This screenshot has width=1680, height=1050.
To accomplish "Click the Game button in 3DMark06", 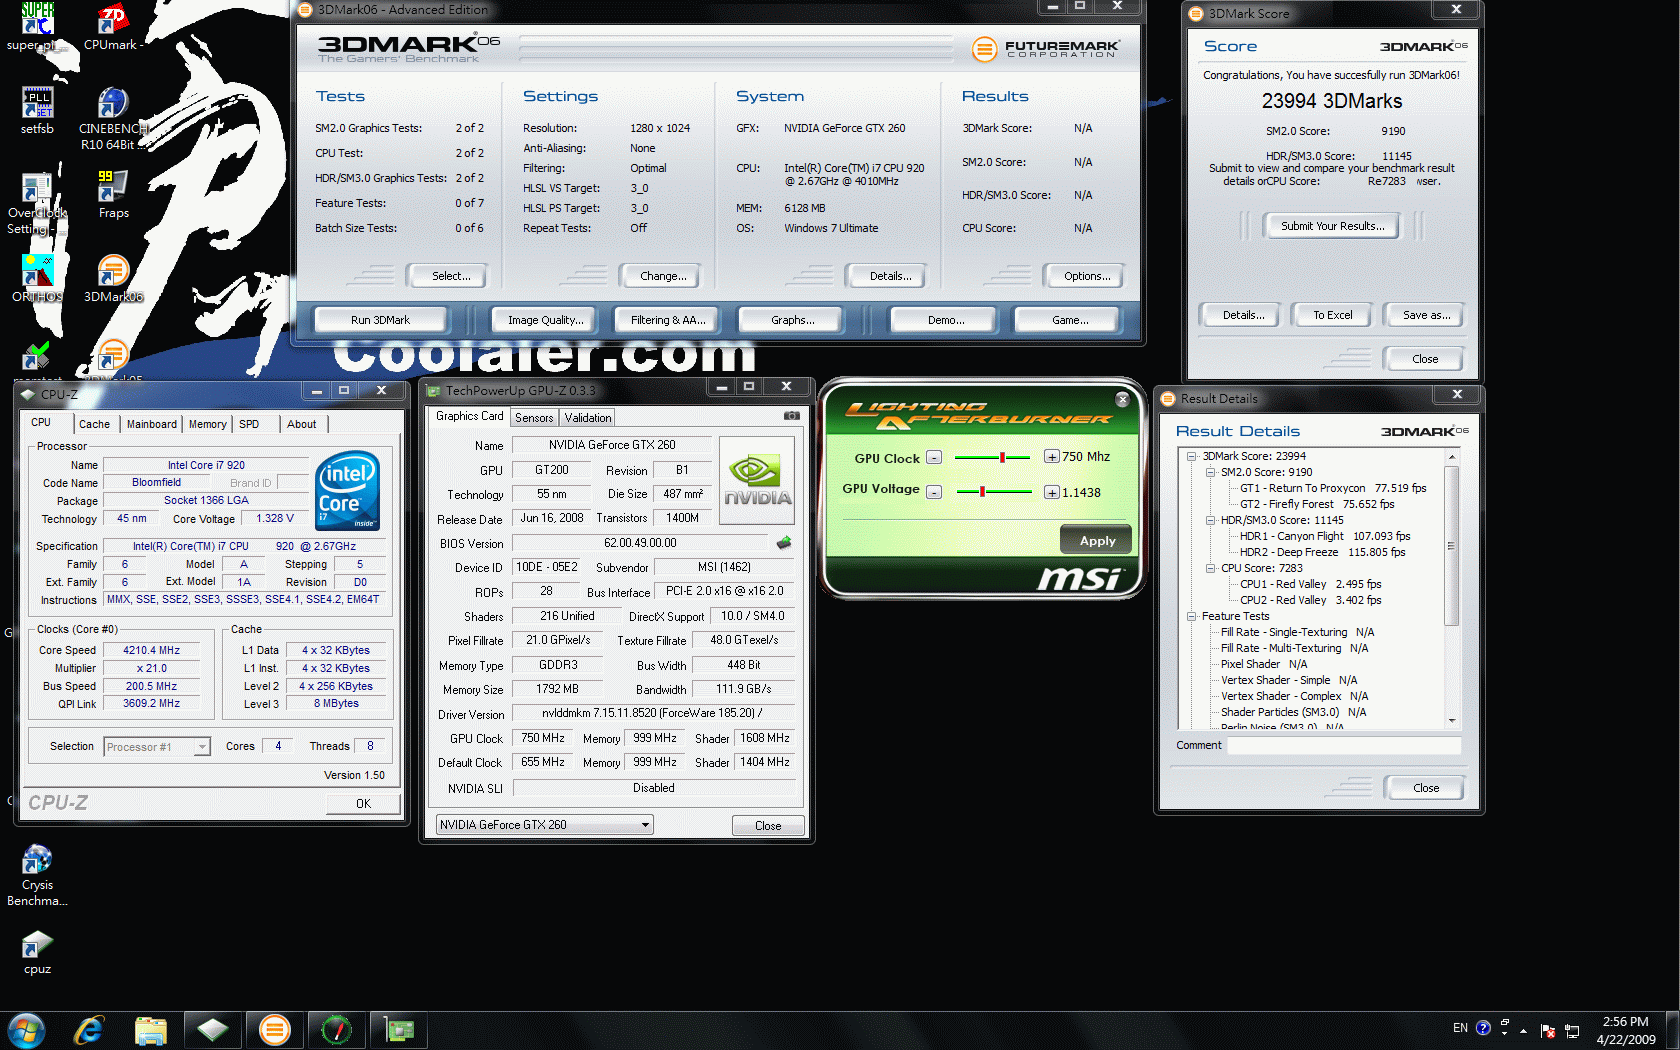I will [1069, 320].
